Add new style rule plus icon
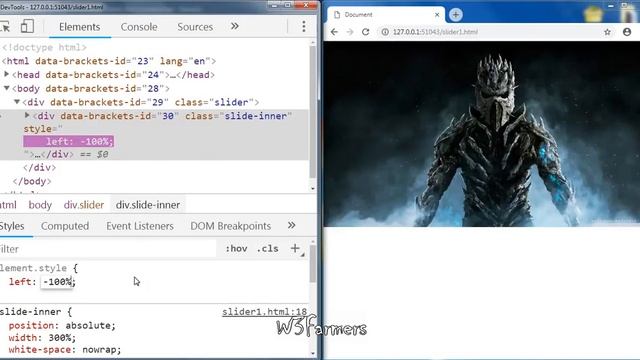This screenshot has height=360, width=640. [295, 248]
